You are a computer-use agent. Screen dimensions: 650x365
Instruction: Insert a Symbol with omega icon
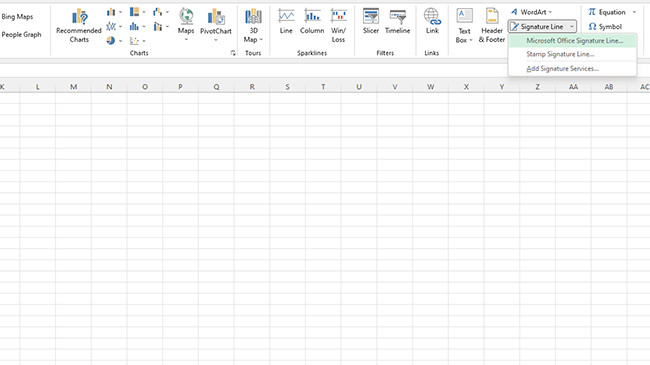tap(605, 27)
